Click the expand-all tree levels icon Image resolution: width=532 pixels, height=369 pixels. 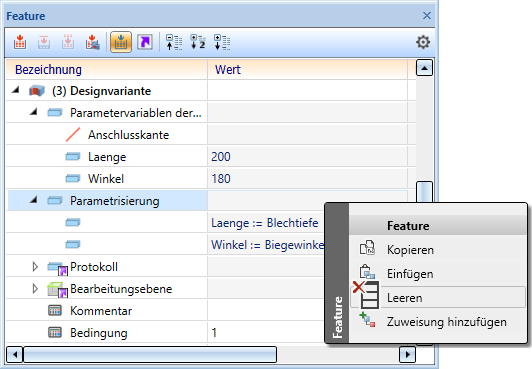pos(222,42)
